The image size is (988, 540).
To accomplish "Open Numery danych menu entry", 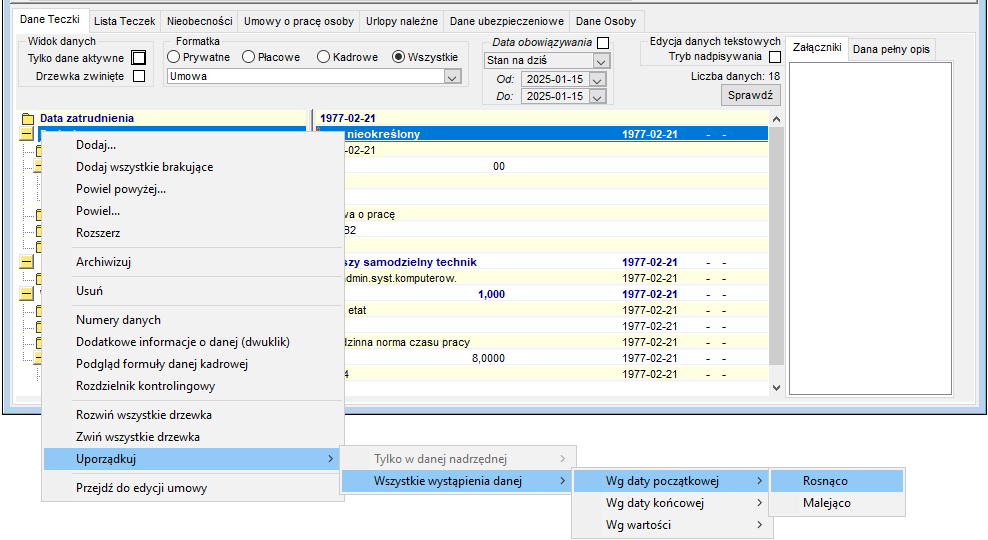I will pyautogui.click(x=118, y=320).
